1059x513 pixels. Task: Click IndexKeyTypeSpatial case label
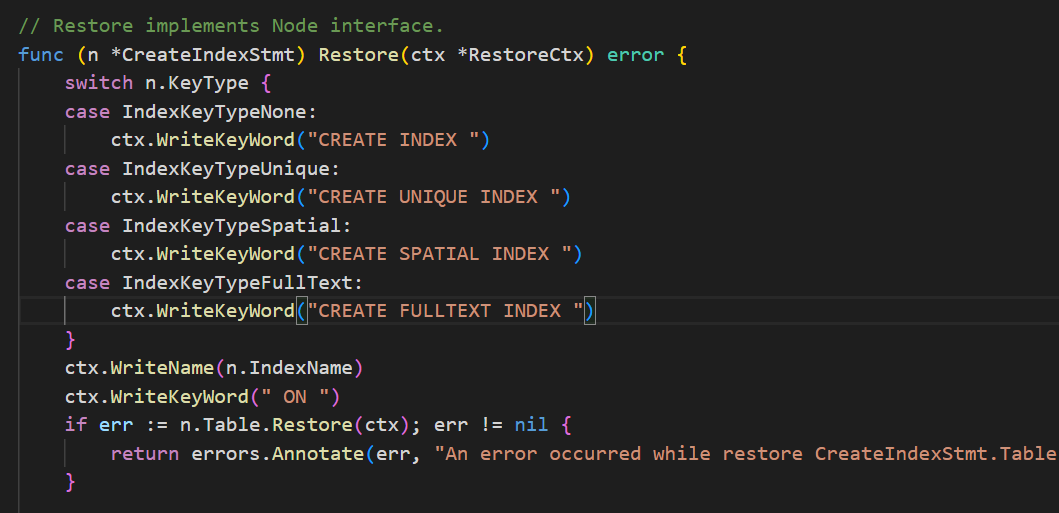coord(236,226)
